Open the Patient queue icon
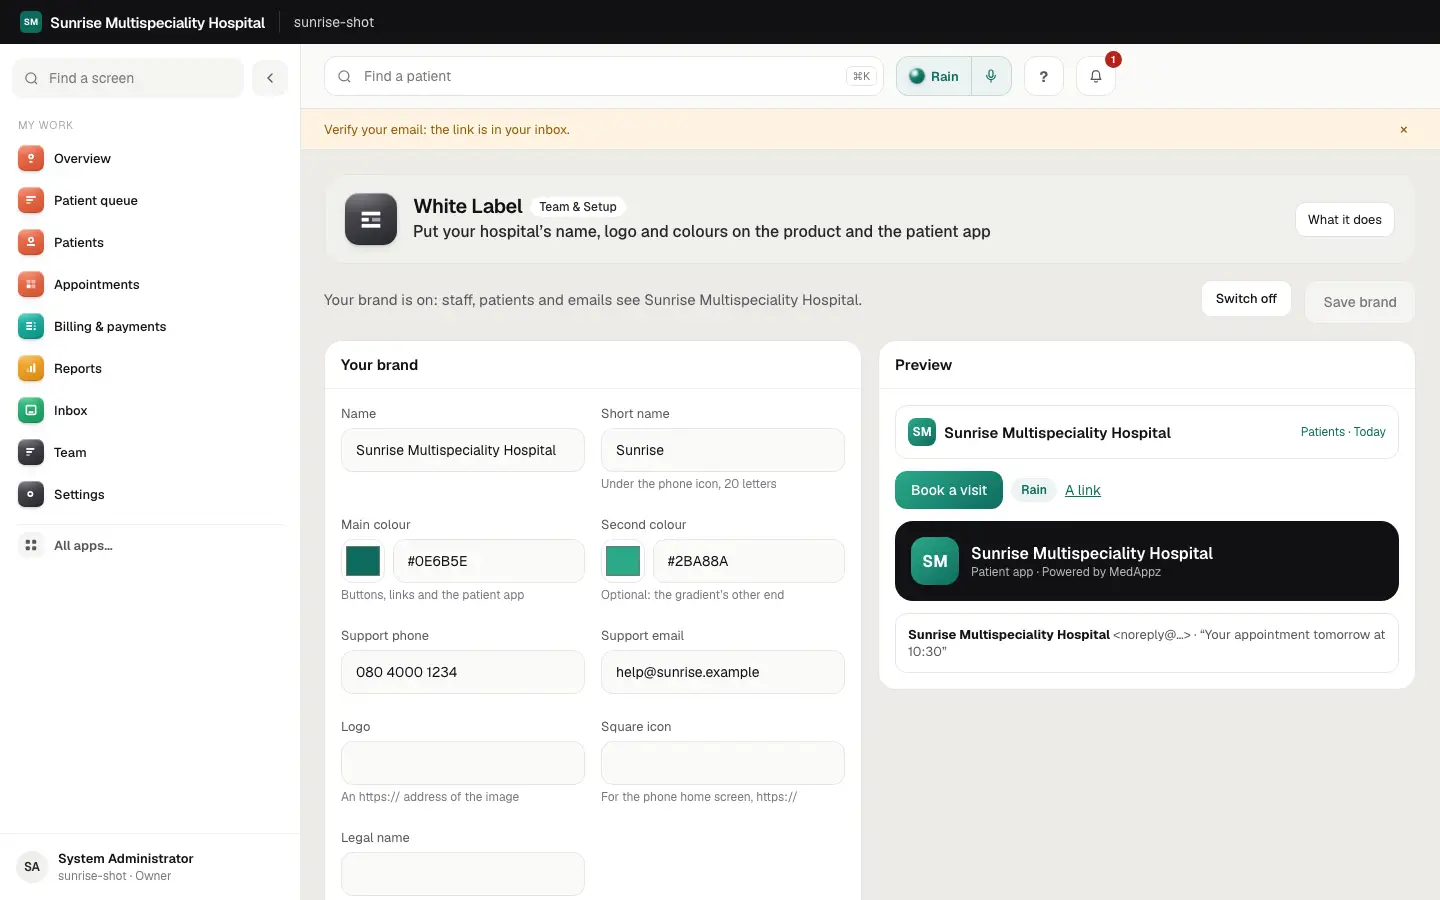The image size is (1440, 900). [x=31, y=201]
